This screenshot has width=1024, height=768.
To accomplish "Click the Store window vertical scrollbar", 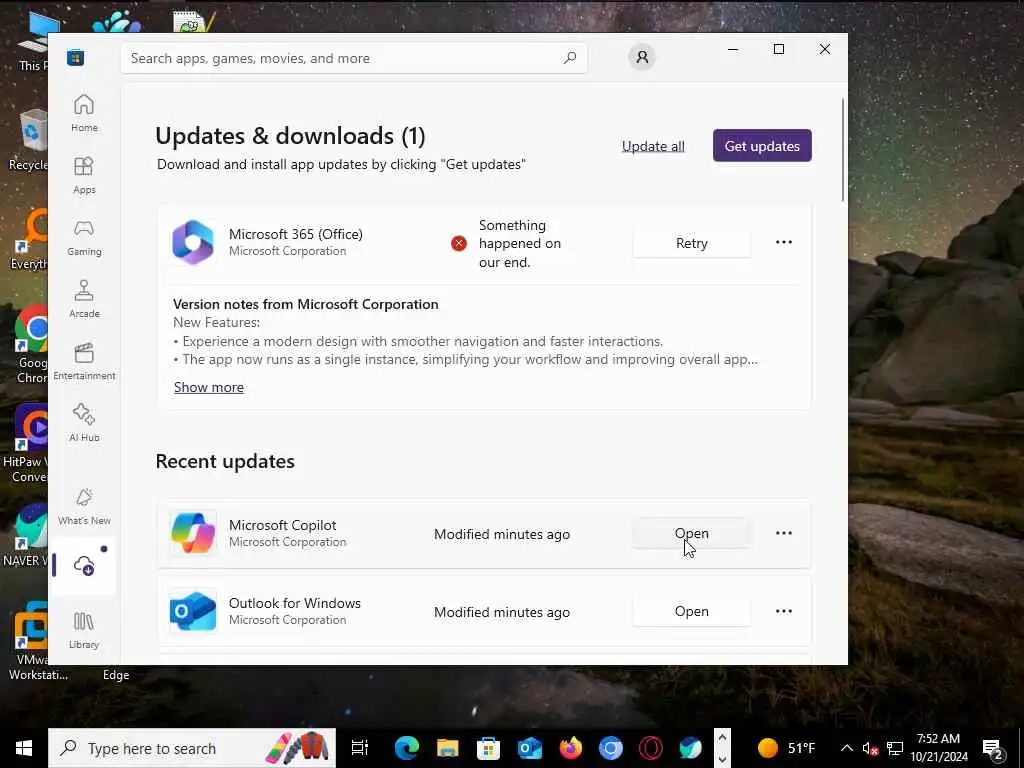I will (843, 150).
